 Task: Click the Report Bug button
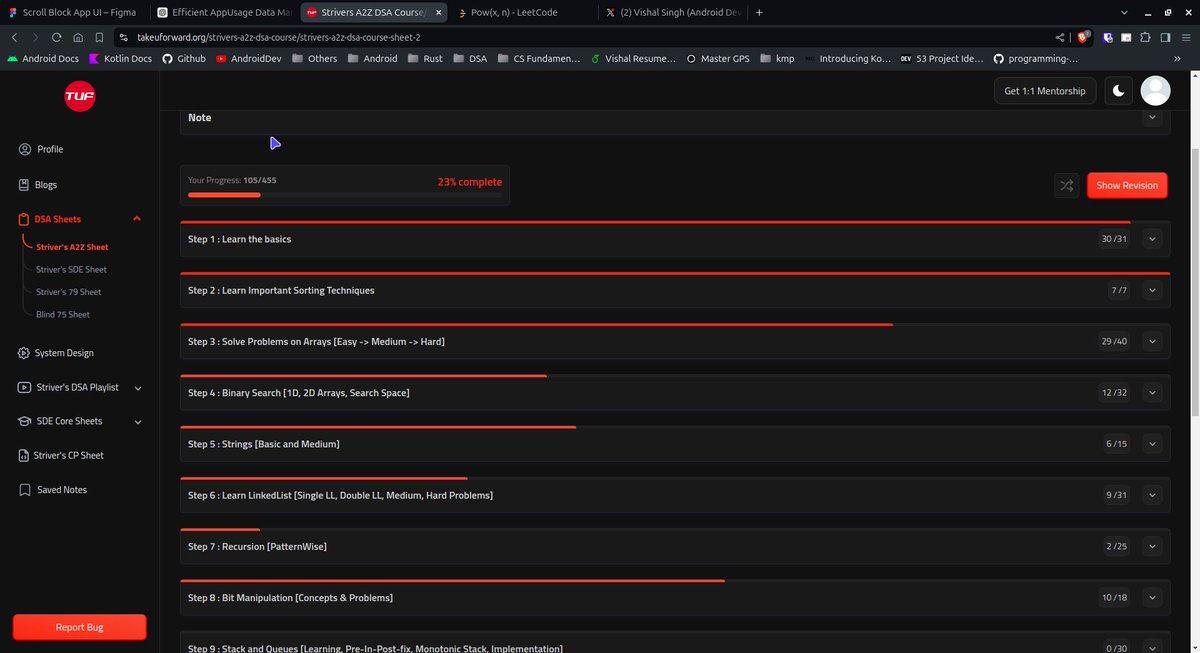(79, 627)
